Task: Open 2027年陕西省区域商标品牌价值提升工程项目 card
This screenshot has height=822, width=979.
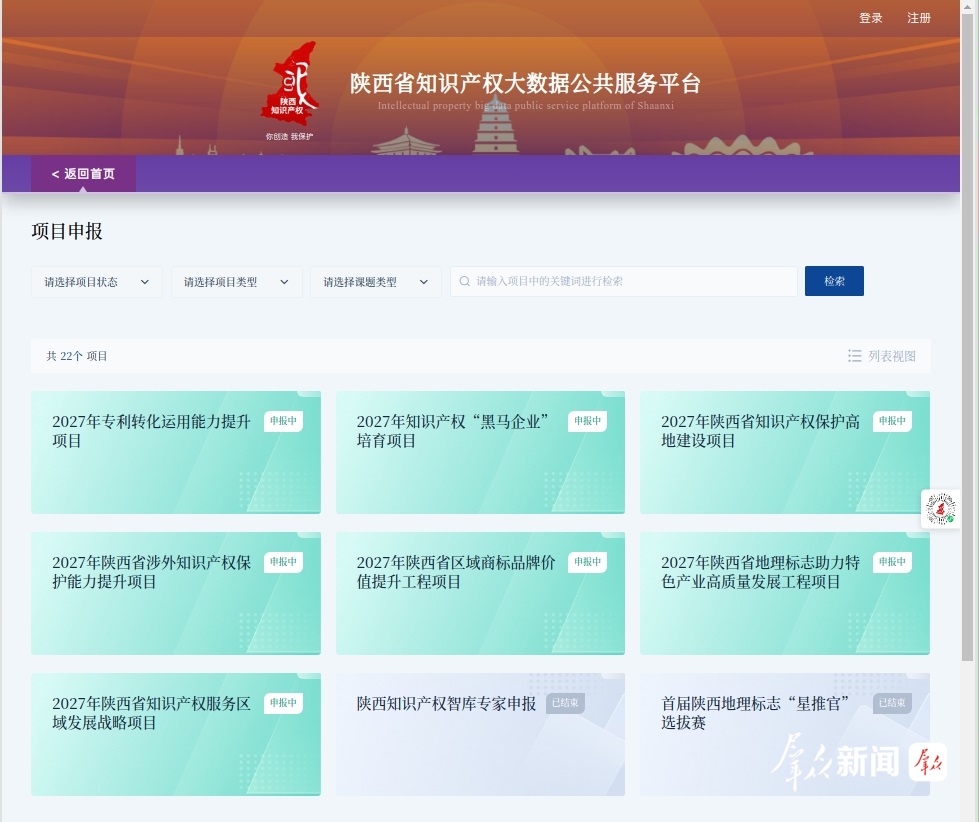Action: click(480, 594)
